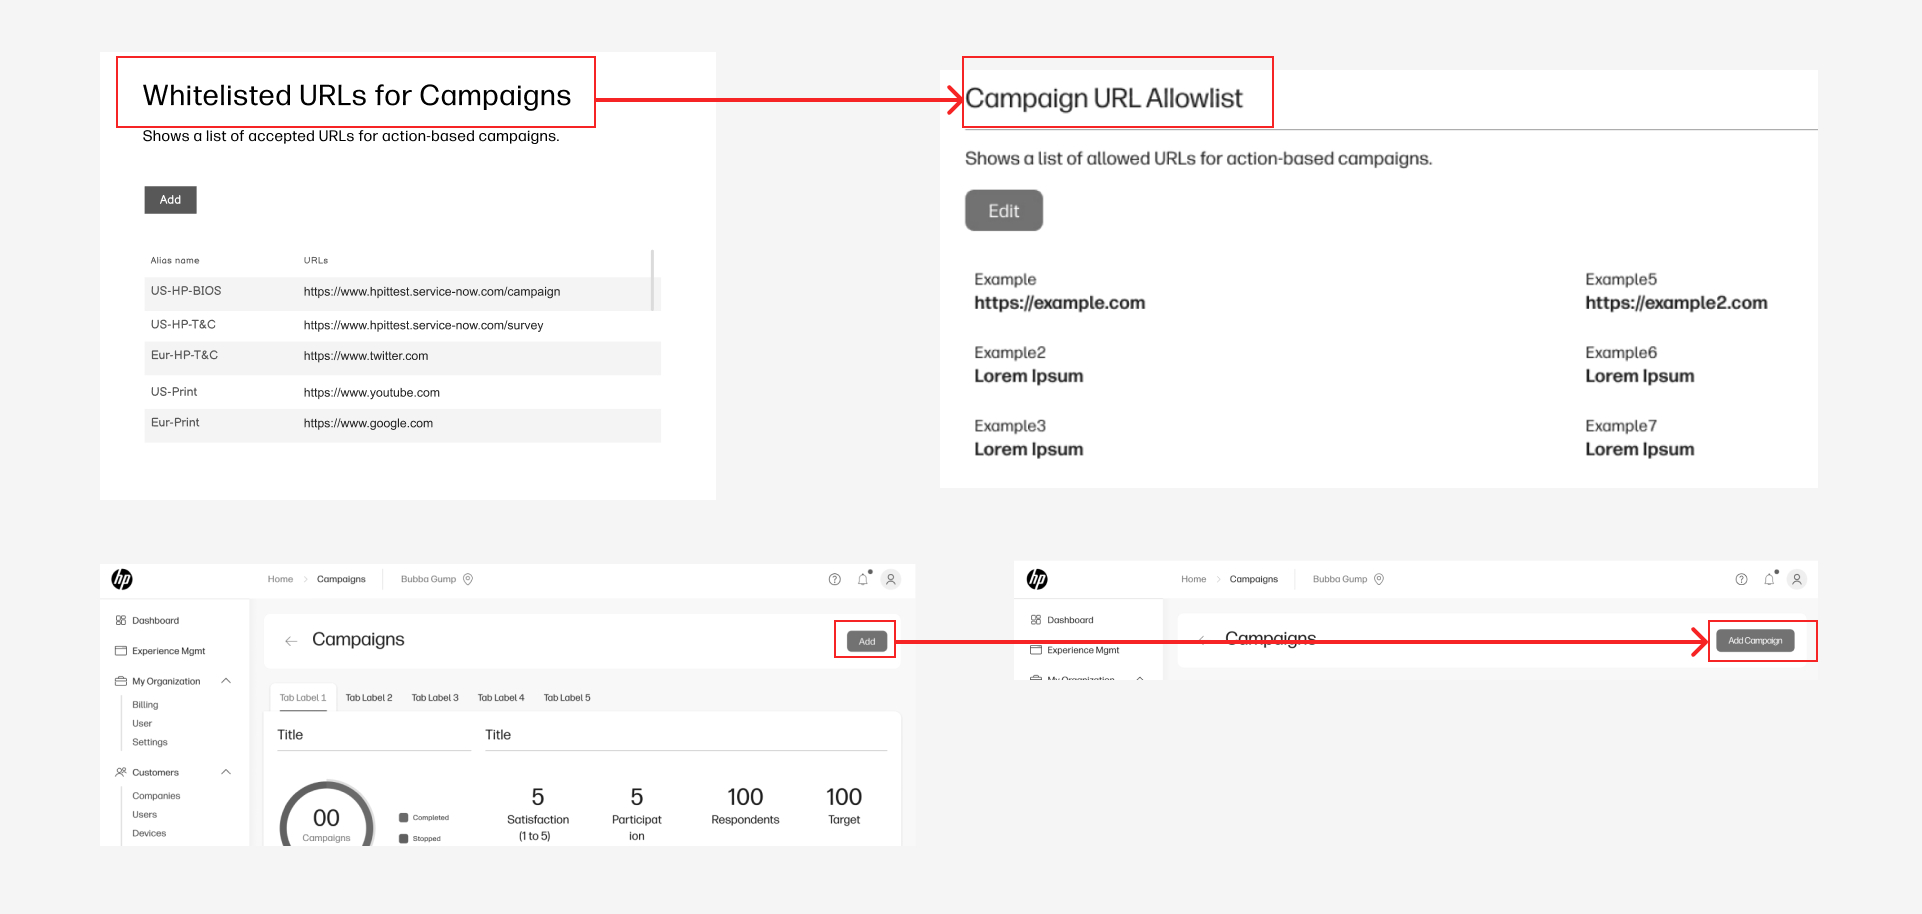This screenshot has width=1922, height=914.
Task: Select Tab Label 2
Action: pos(369,698)
